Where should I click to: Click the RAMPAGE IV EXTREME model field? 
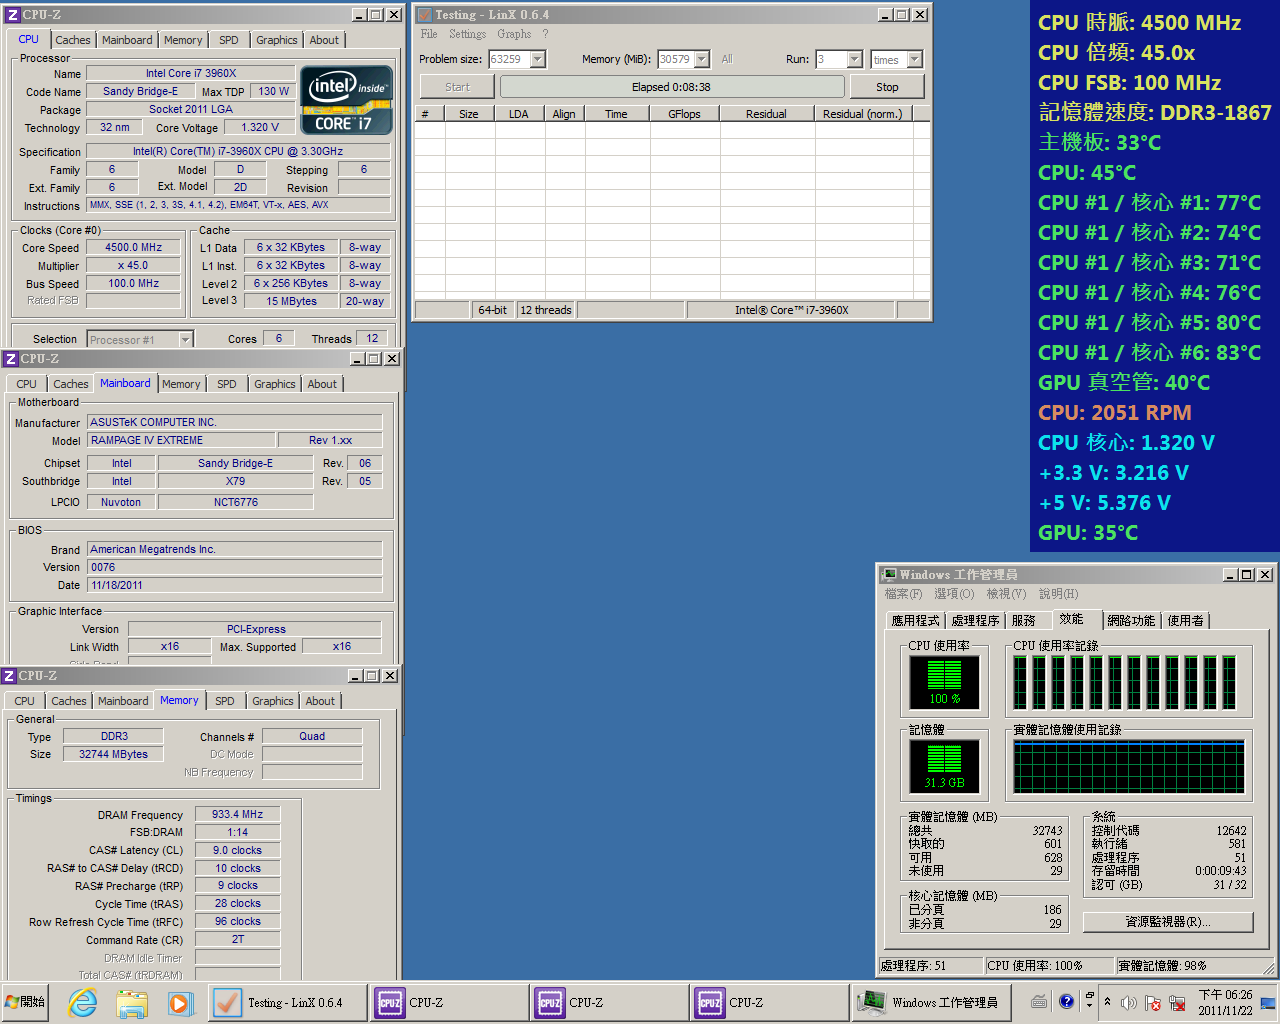tap(181, 440)
